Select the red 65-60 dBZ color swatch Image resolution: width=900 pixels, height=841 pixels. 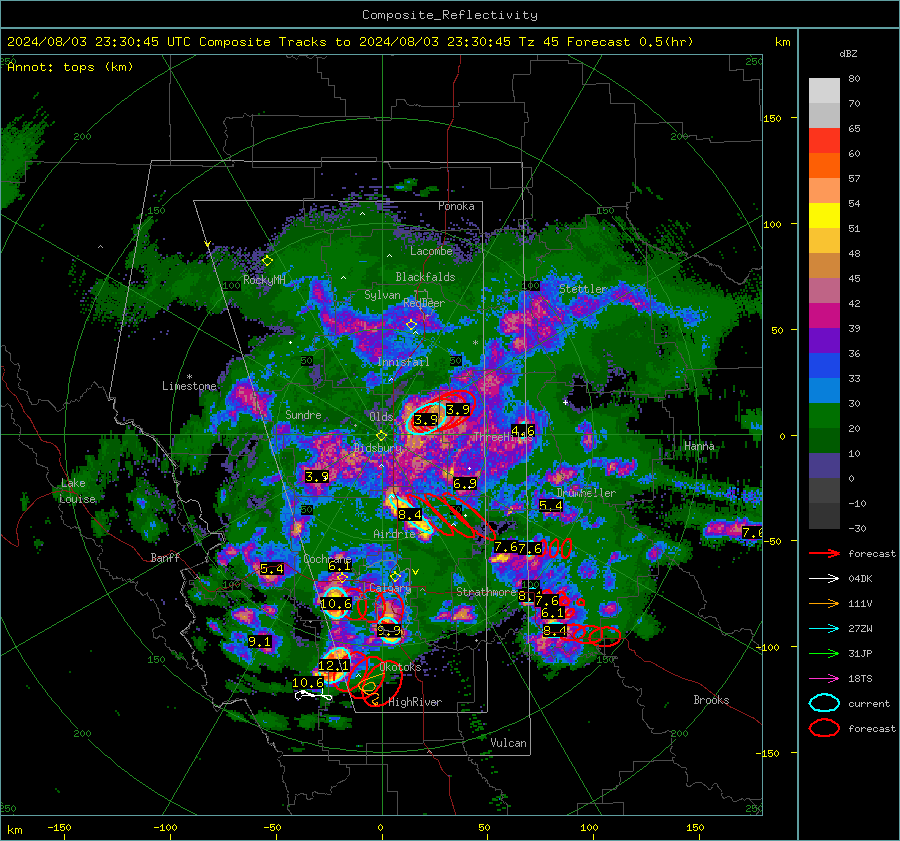click(824, 141)
